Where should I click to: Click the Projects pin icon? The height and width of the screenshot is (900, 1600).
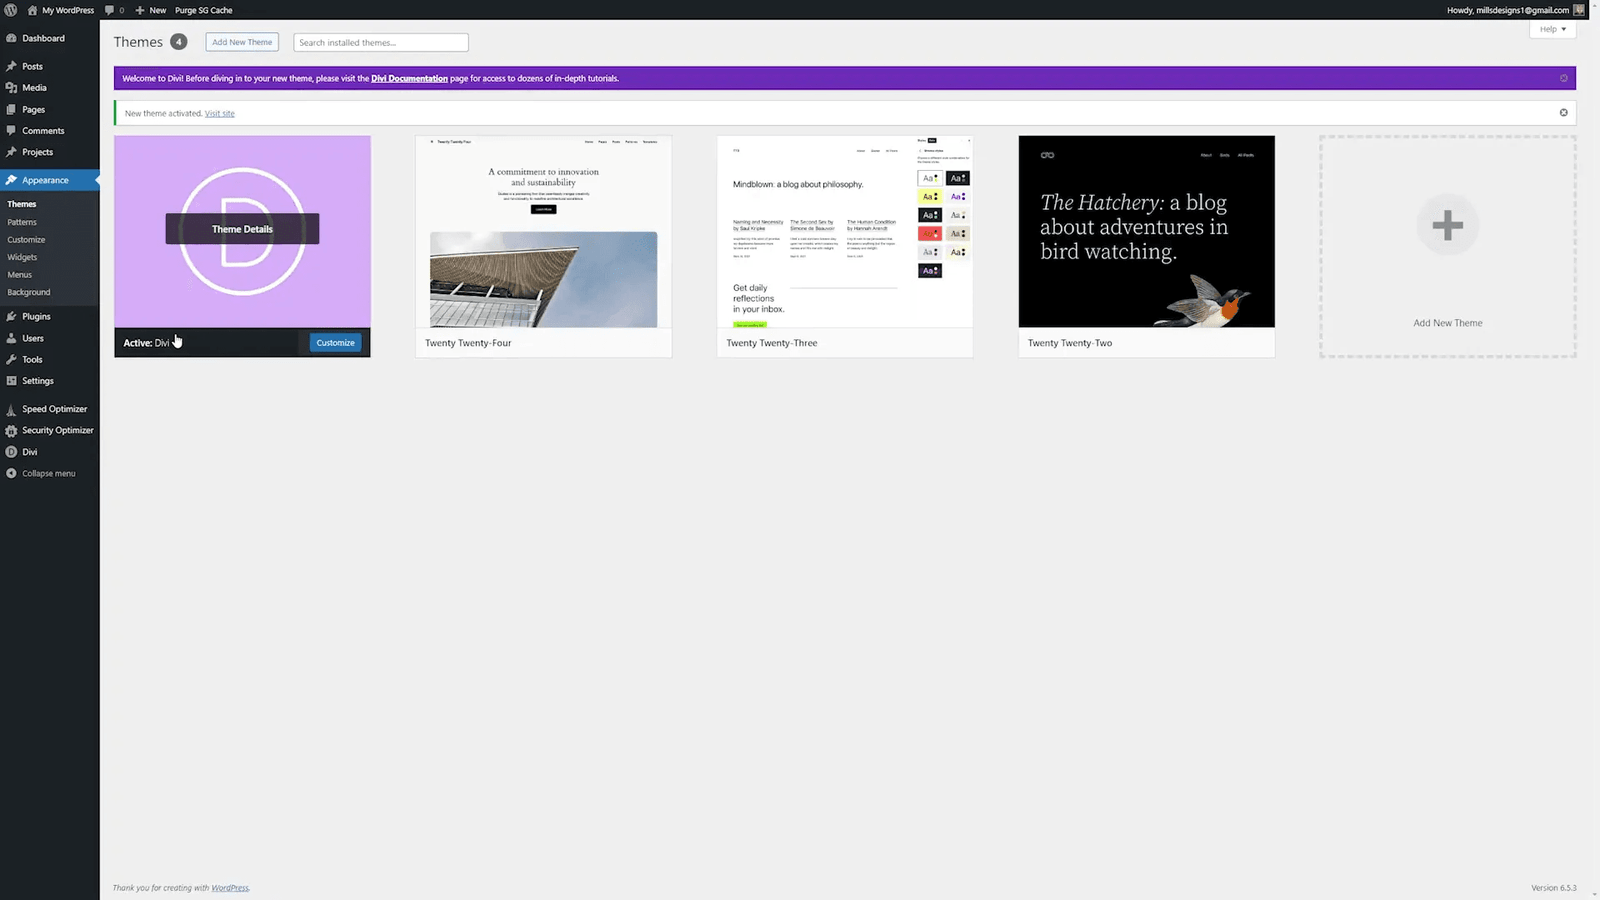pyautogui.click(x=11, y=152)
